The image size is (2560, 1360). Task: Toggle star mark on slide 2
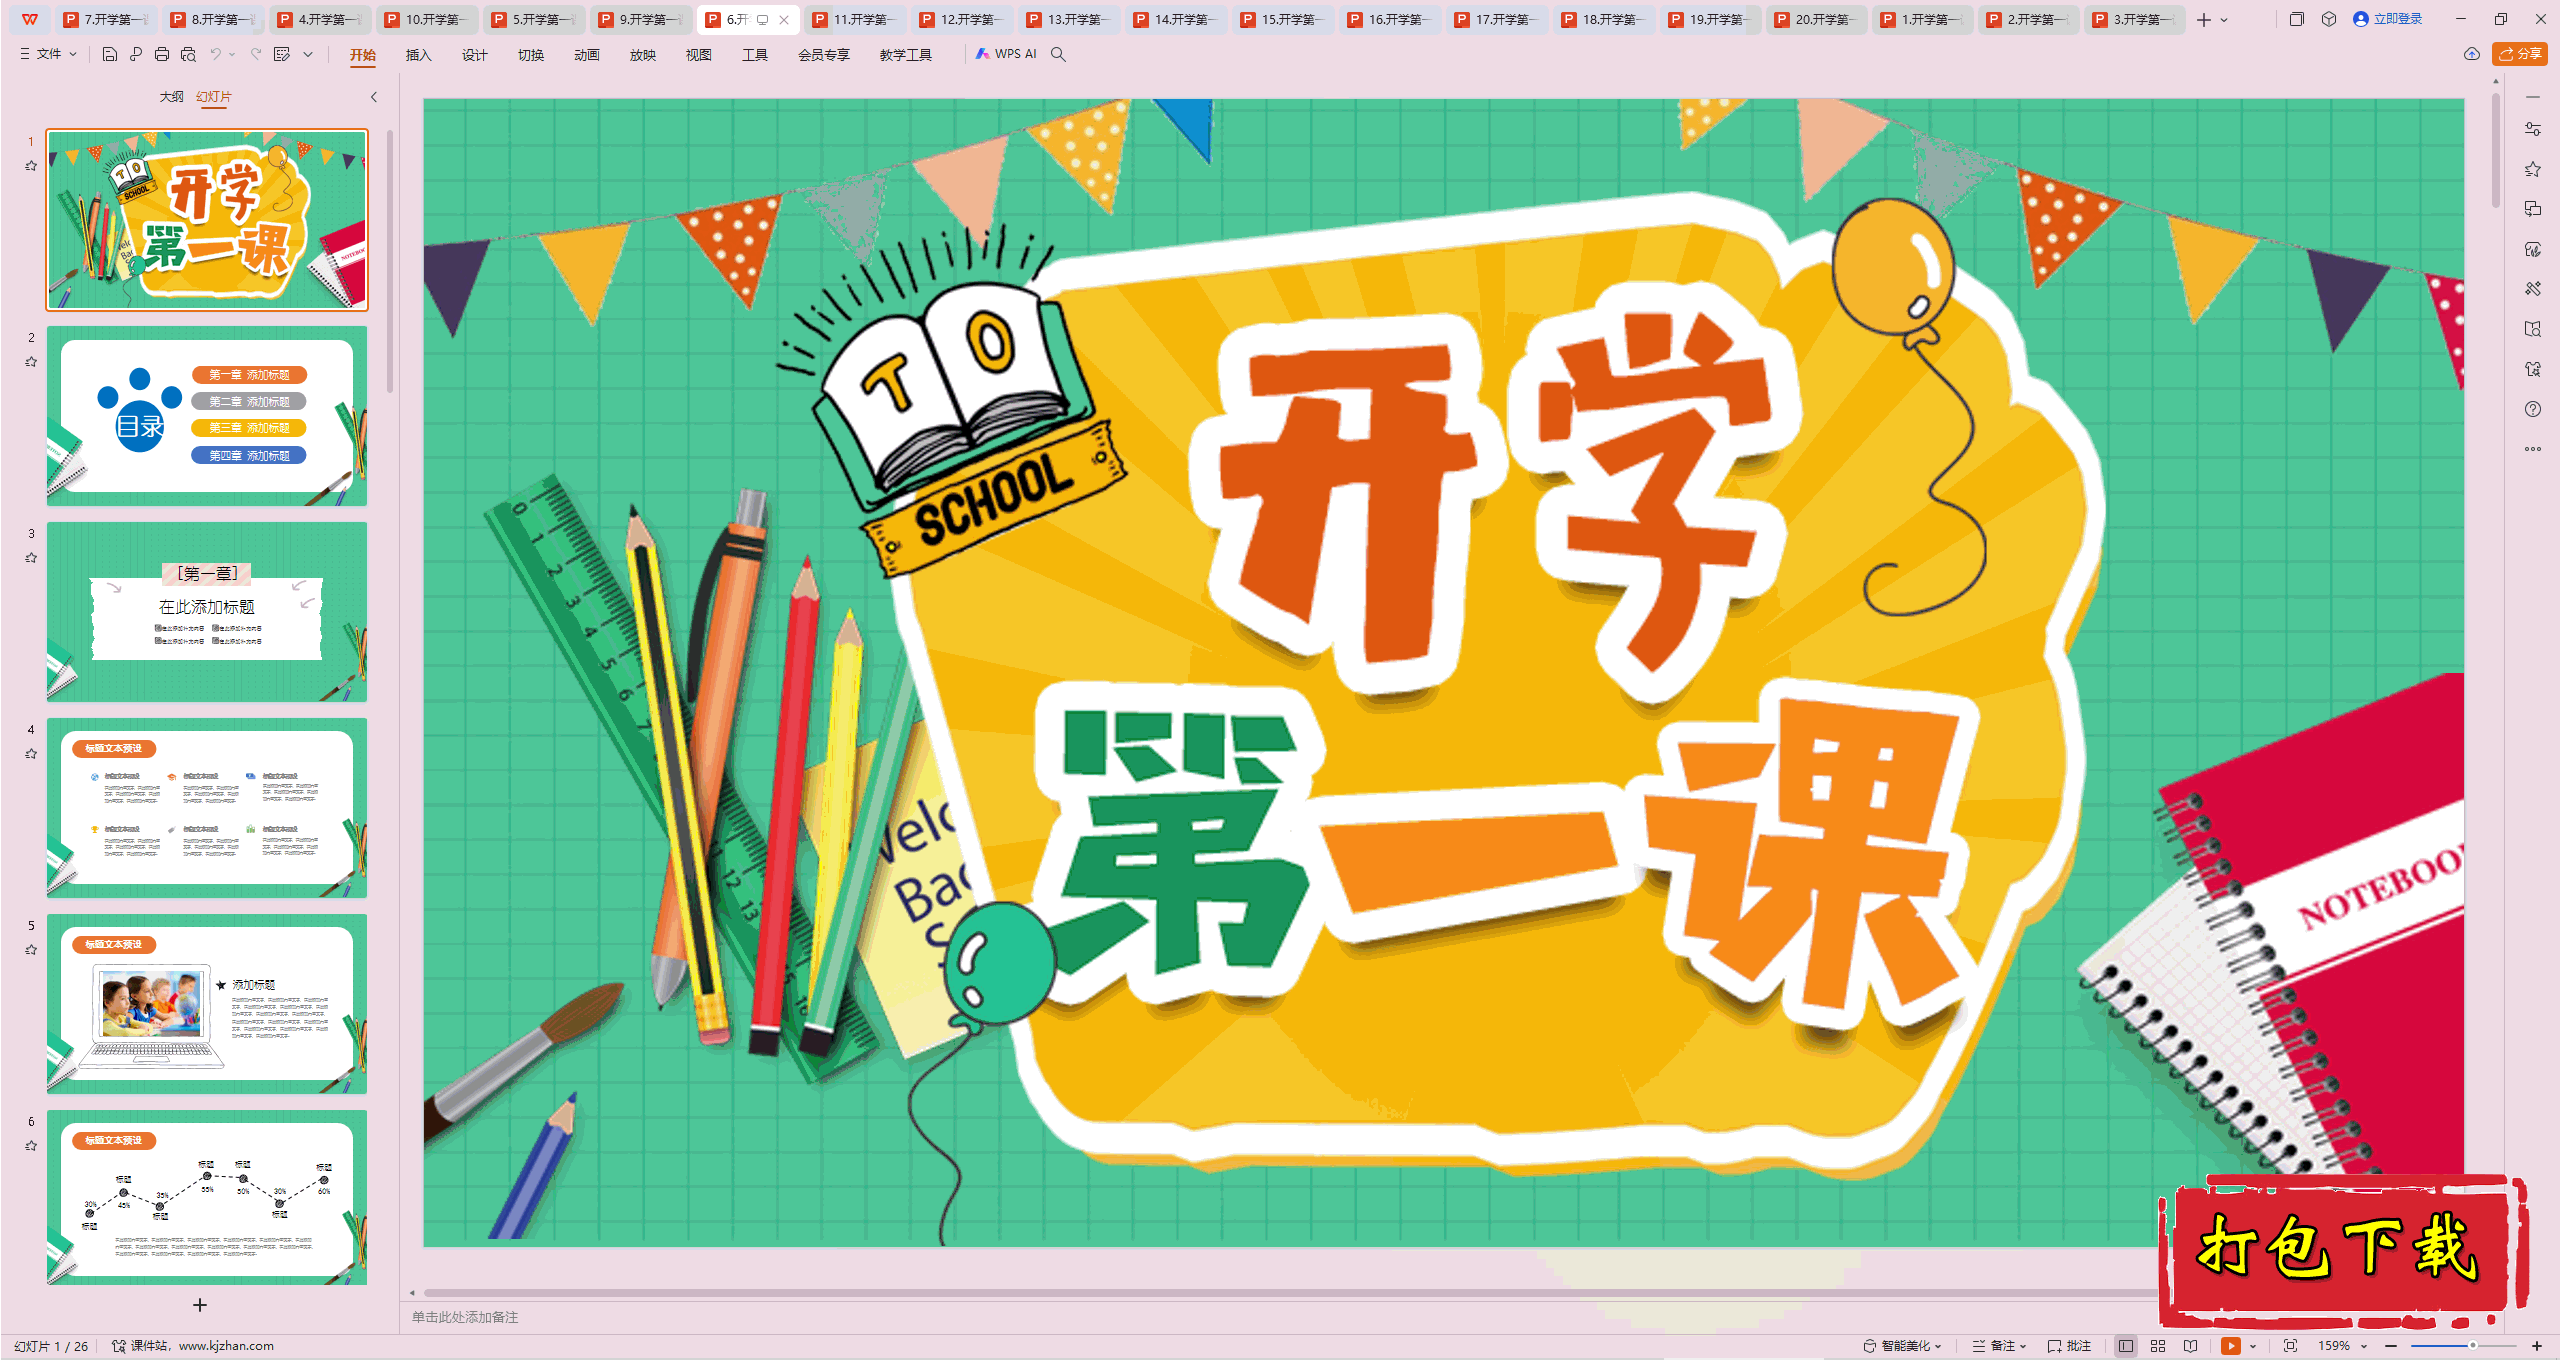(x=31, y=362)
